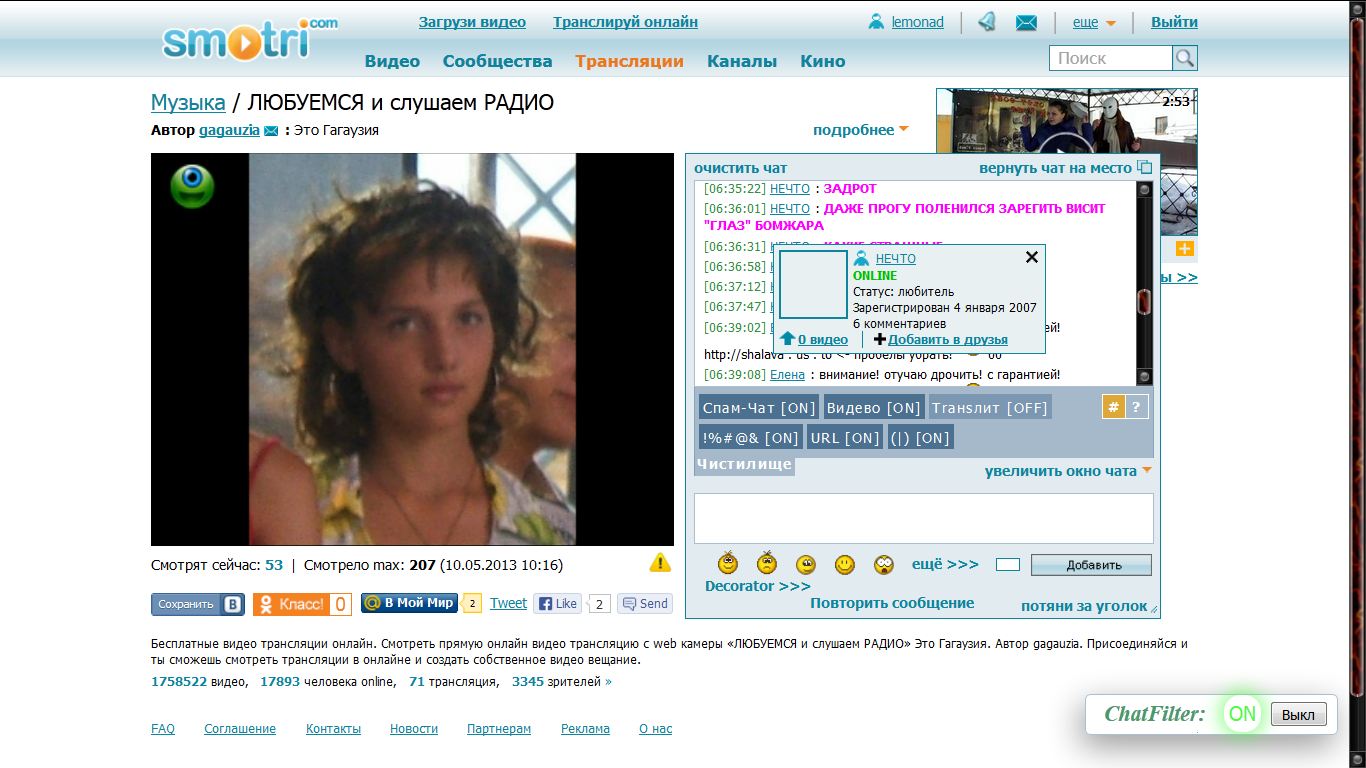Open the FAQ footer link
The width and height of the screenshot is (1366, 768).
click(x=163, y=729)
